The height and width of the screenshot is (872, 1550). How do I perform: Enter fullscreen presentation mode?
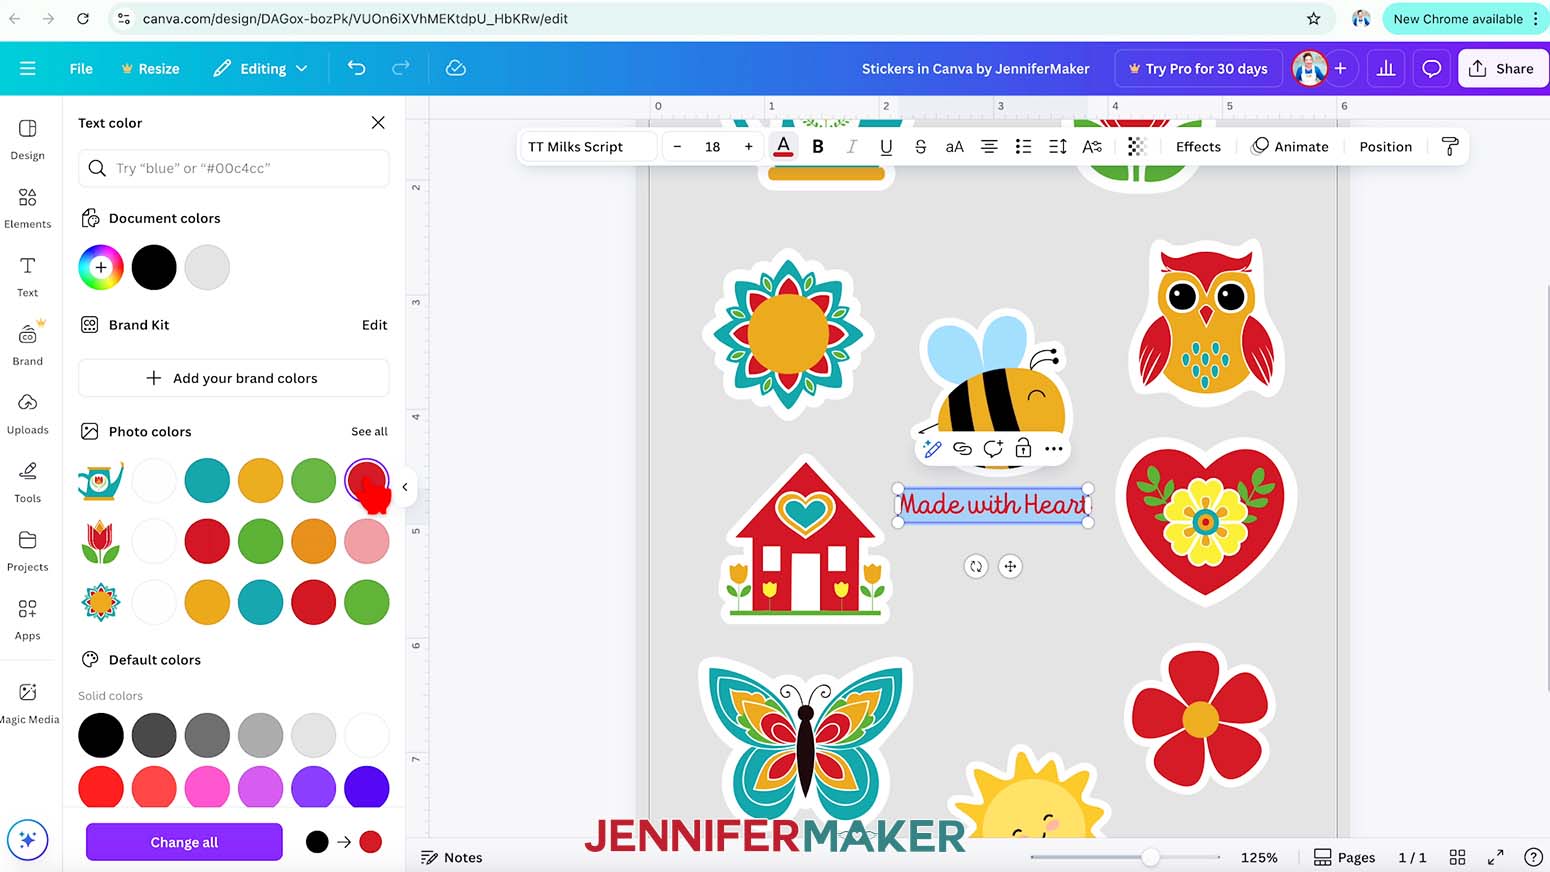pyautogui.click(x=1495, y=857)
